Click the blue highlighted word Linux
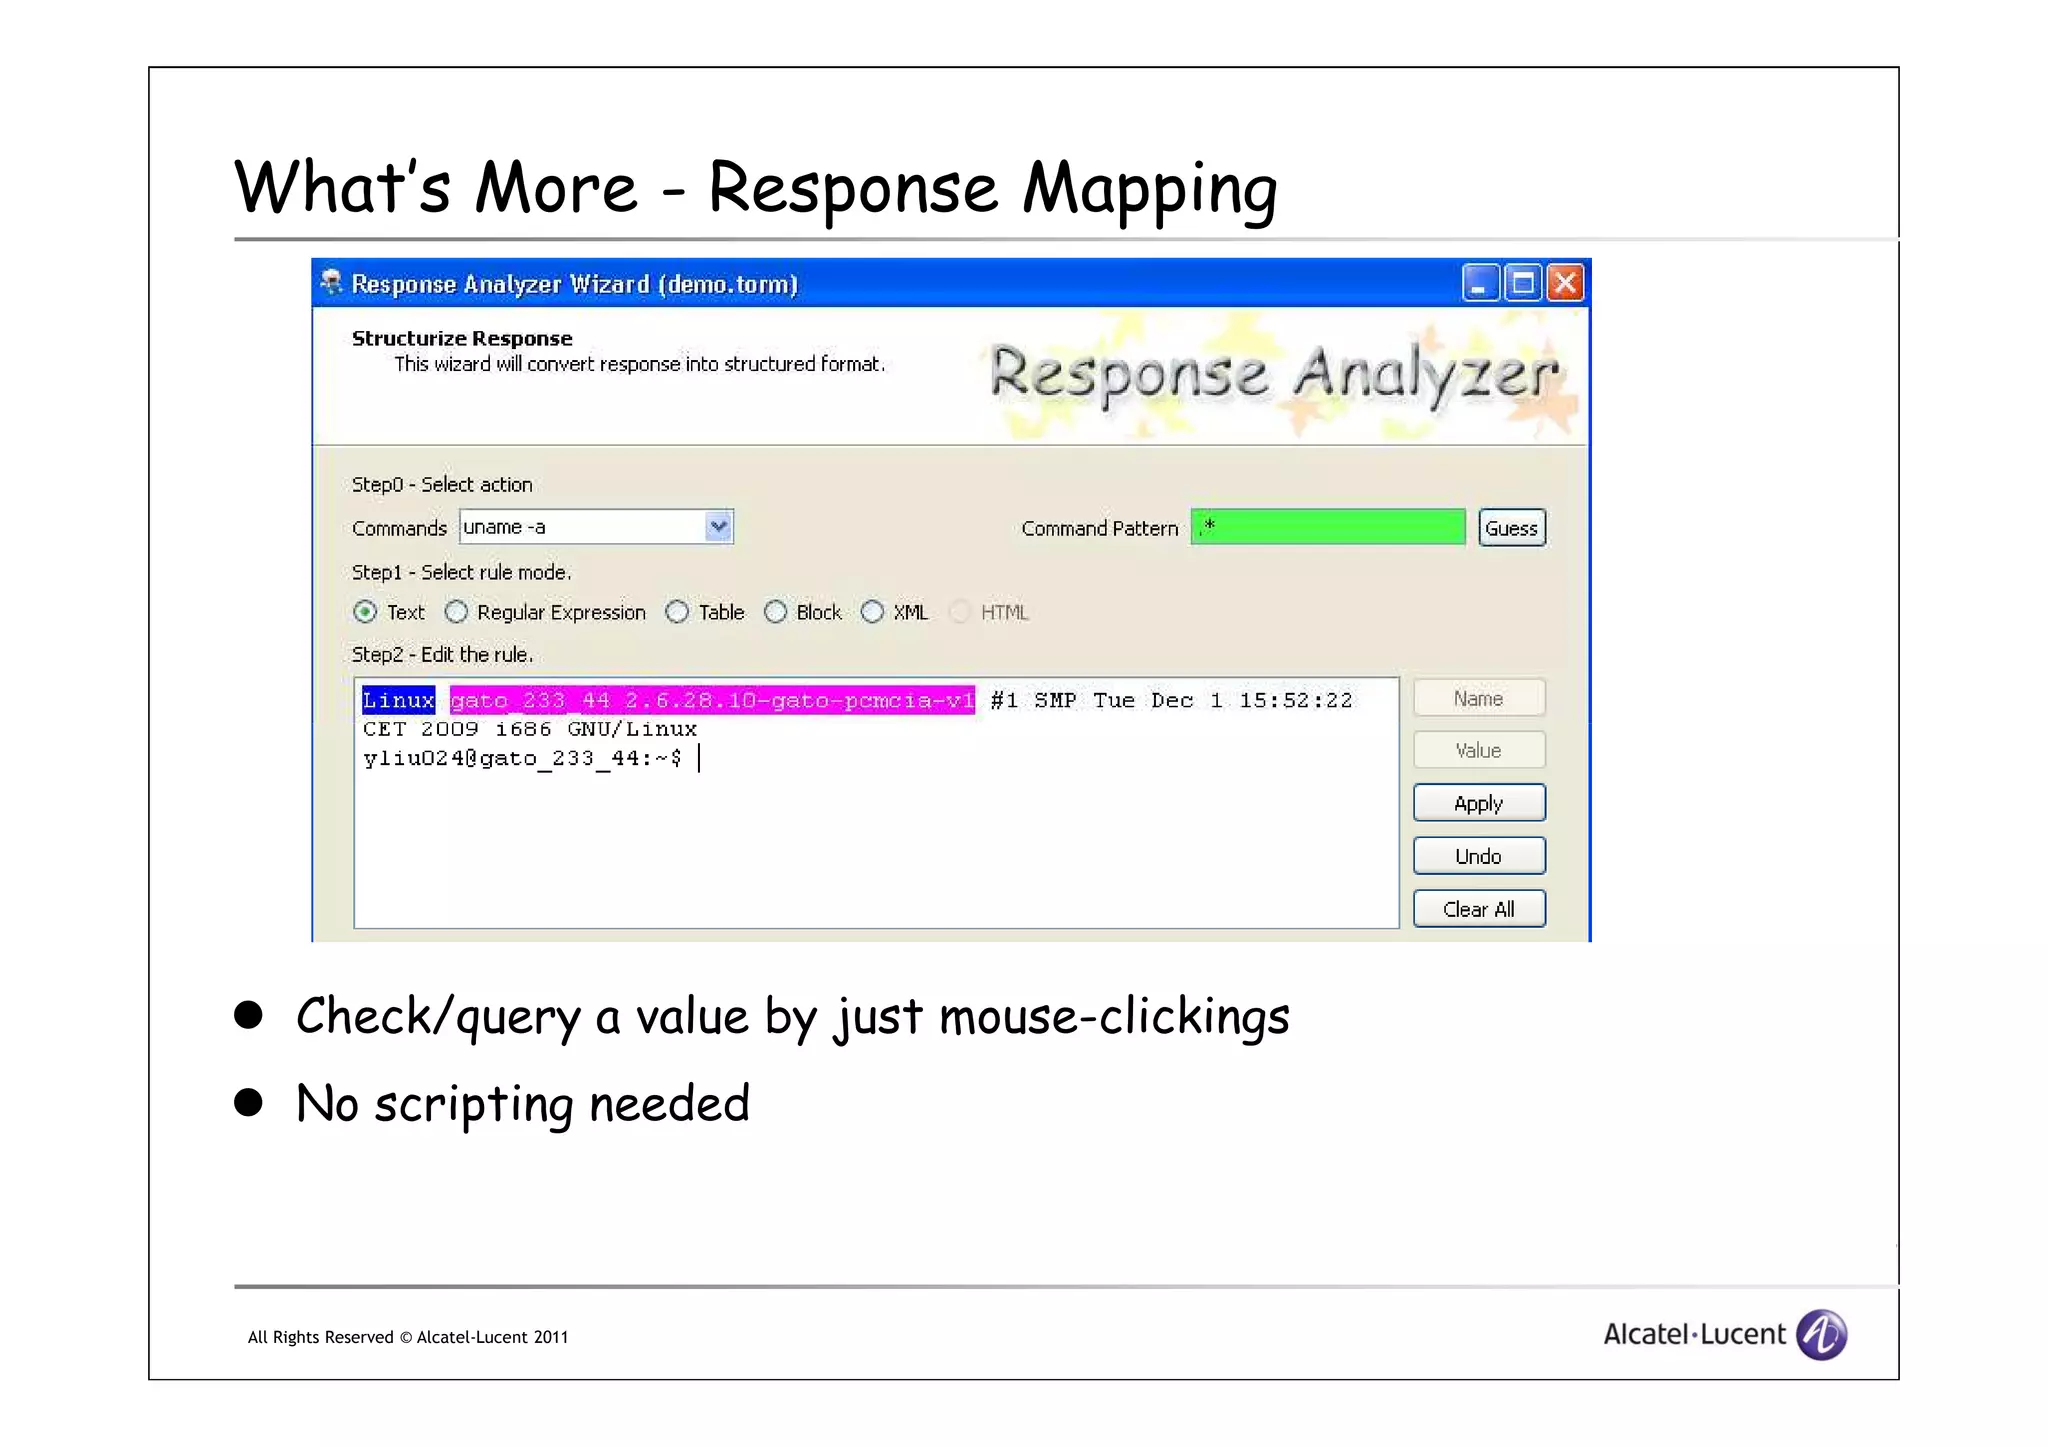 pyautogui.click(x=398, y=700)
